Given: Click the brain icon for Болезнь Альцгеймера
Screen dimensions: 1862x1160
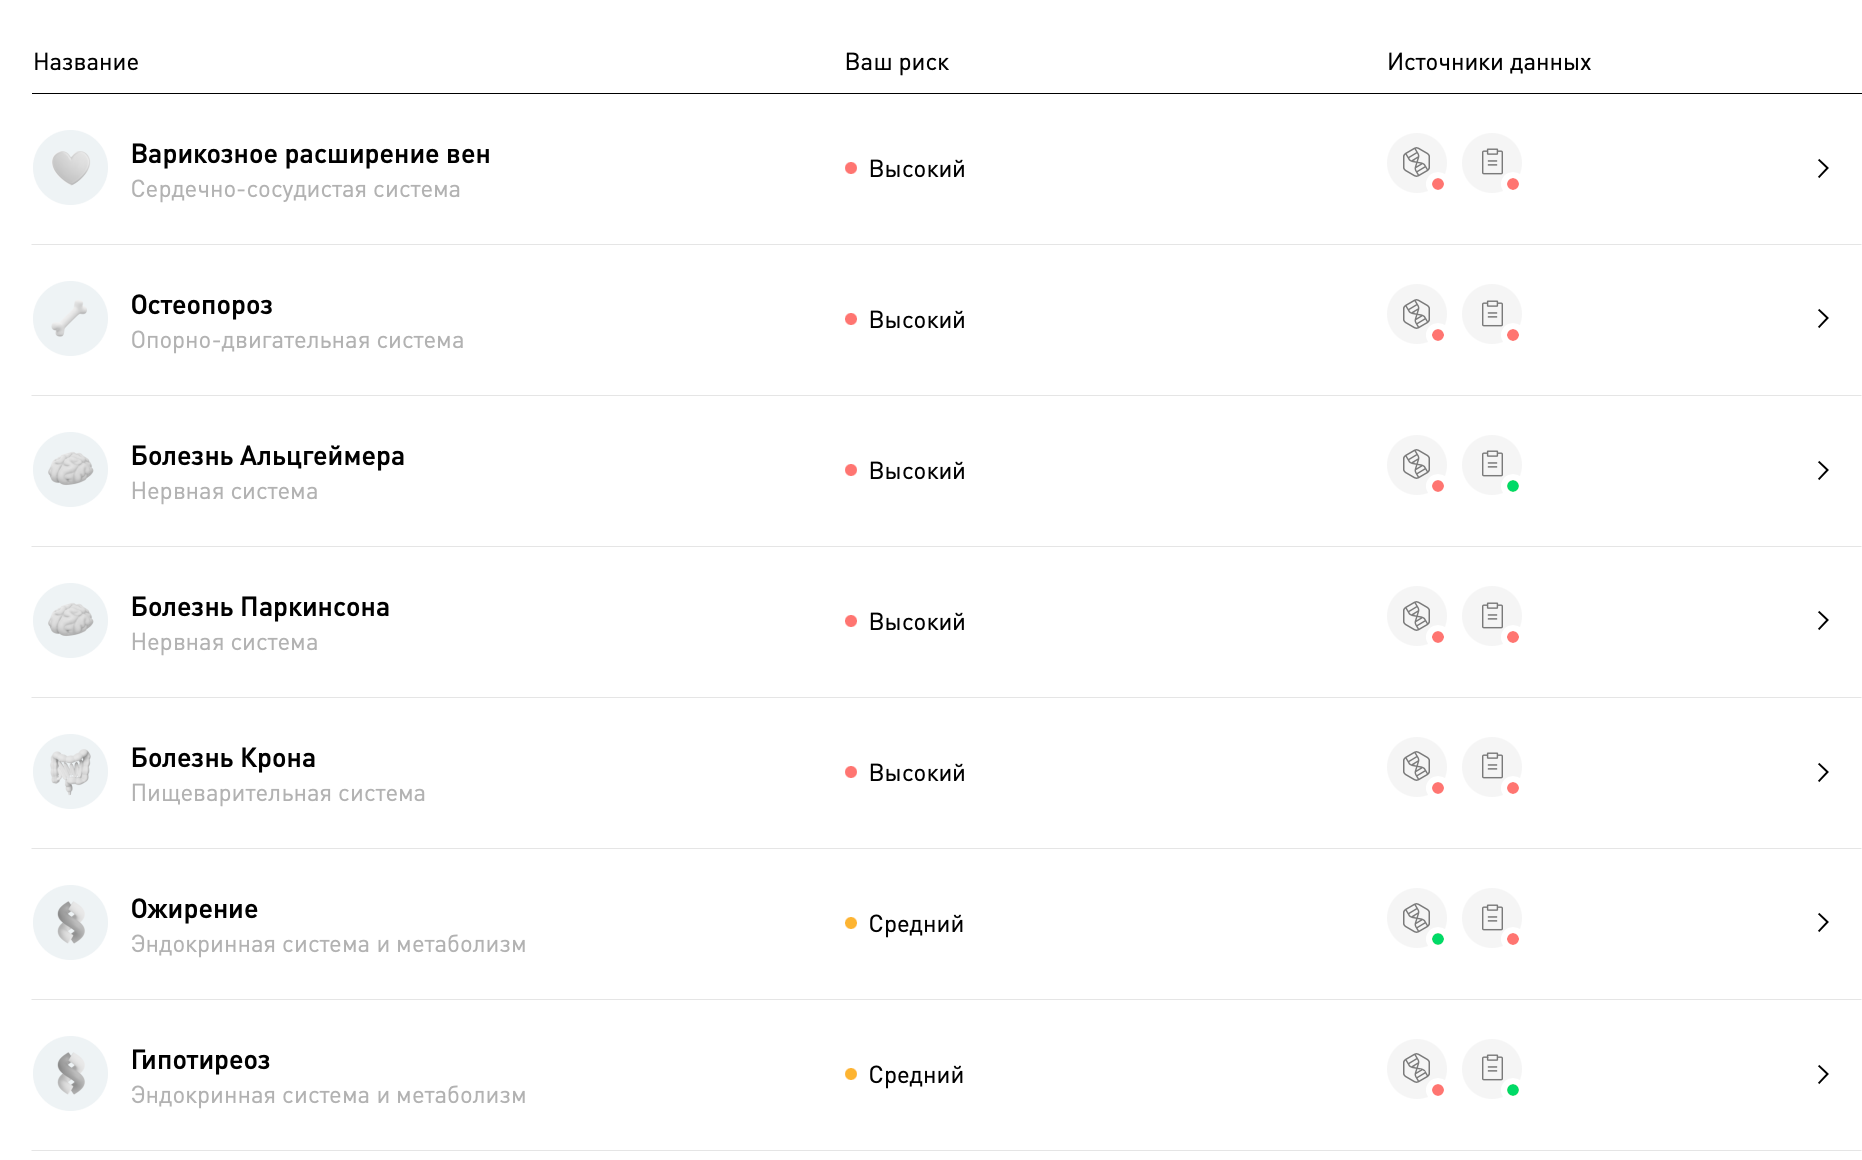Looking at the screenshot, I should 70,470.
